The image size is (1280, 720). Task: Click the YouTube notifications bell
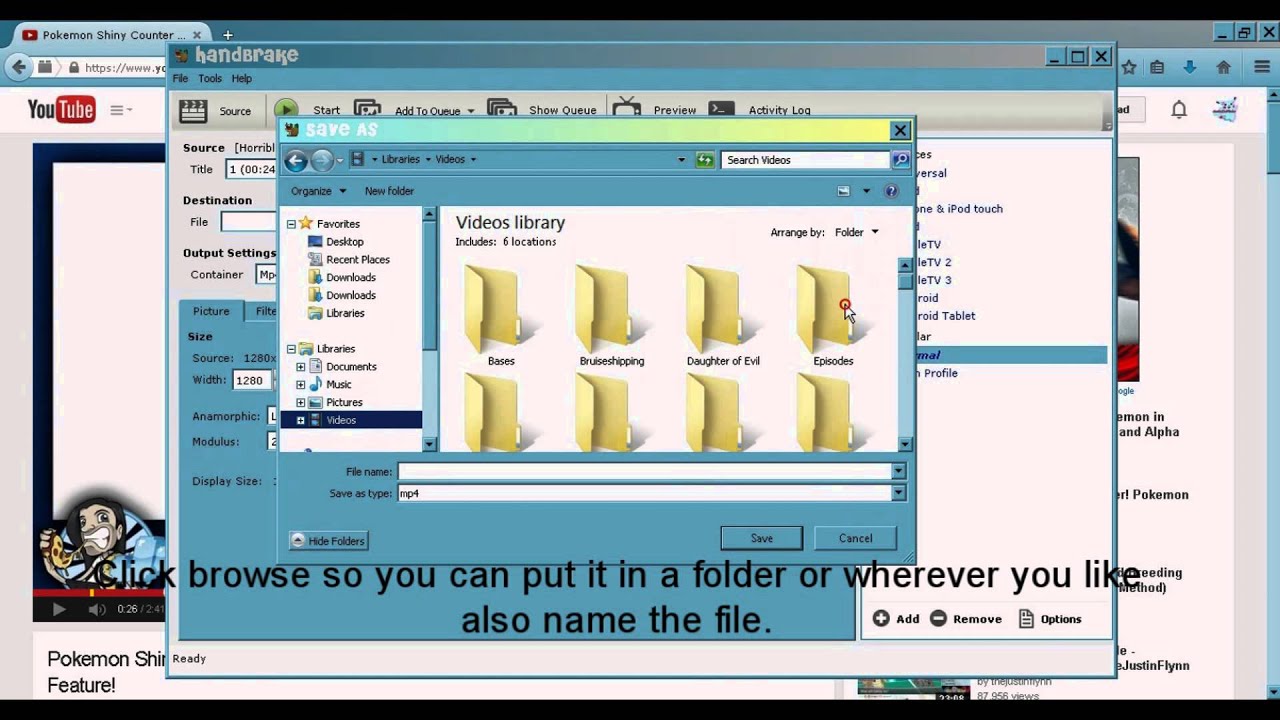1179,110
